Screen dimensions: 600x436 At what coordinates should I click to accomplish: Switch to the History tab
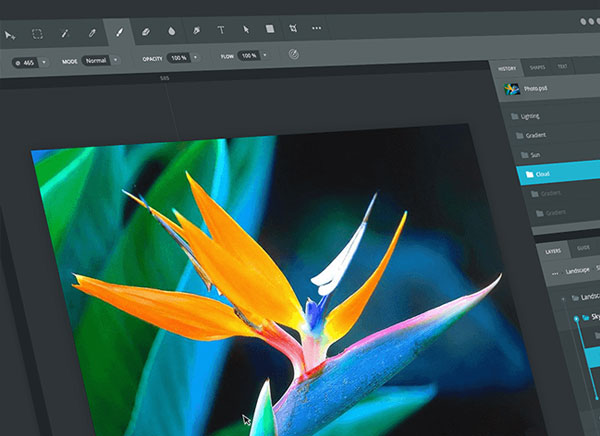[507, 69]
